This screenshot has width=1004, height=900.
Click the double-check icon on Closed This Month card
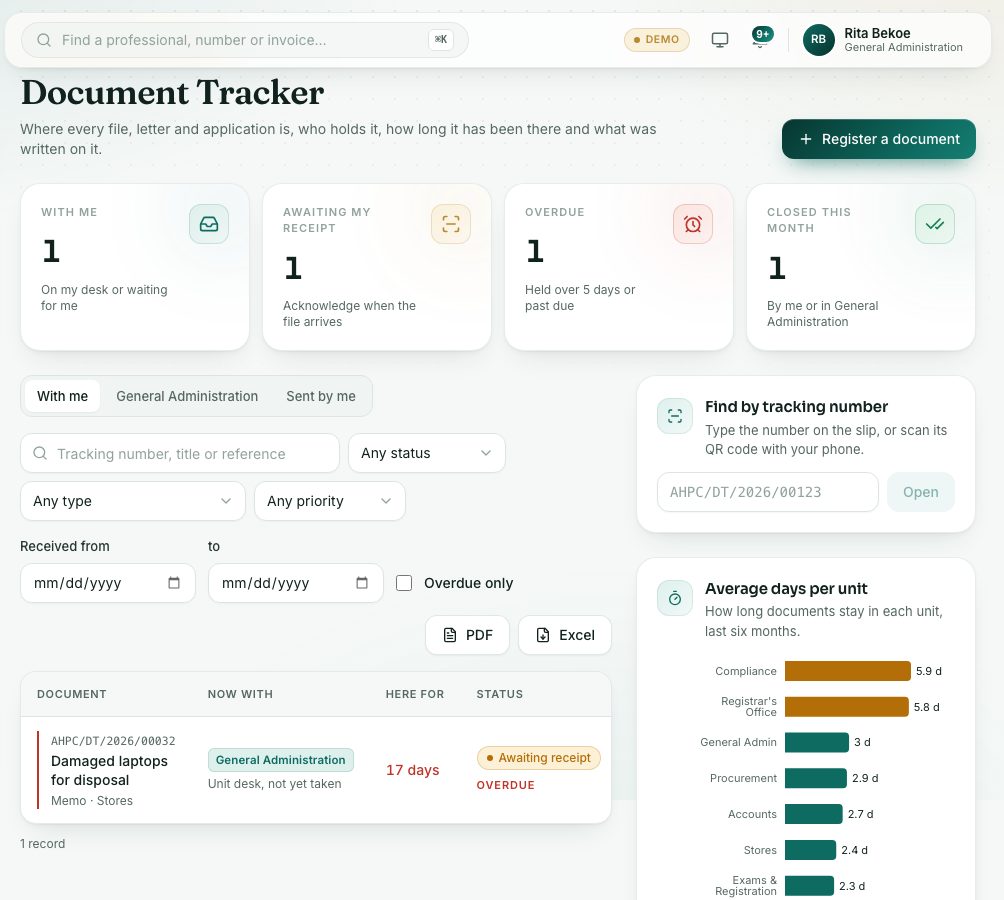[935, 224]
